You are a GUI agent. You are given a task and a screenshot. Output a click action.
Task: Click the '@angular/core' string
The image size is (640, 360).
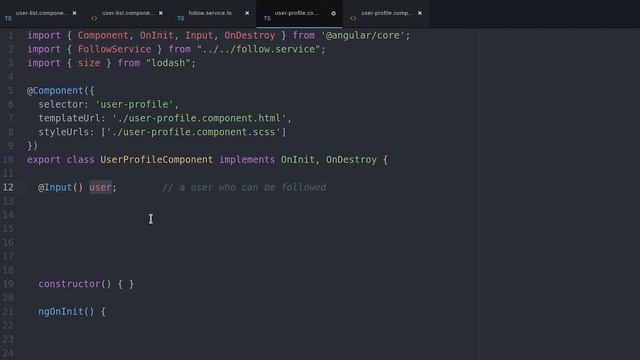click(x=363, y=36)
